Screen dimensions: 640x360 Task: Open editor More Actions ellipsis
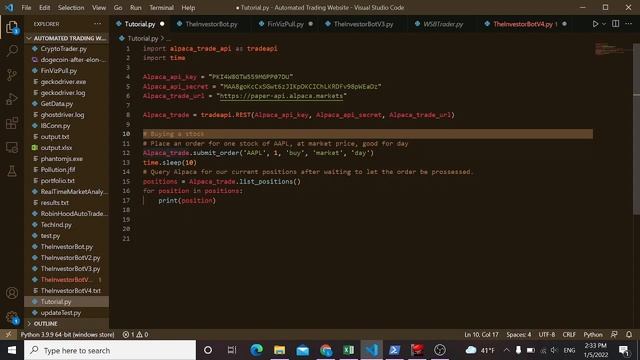(x=629, y=24)
